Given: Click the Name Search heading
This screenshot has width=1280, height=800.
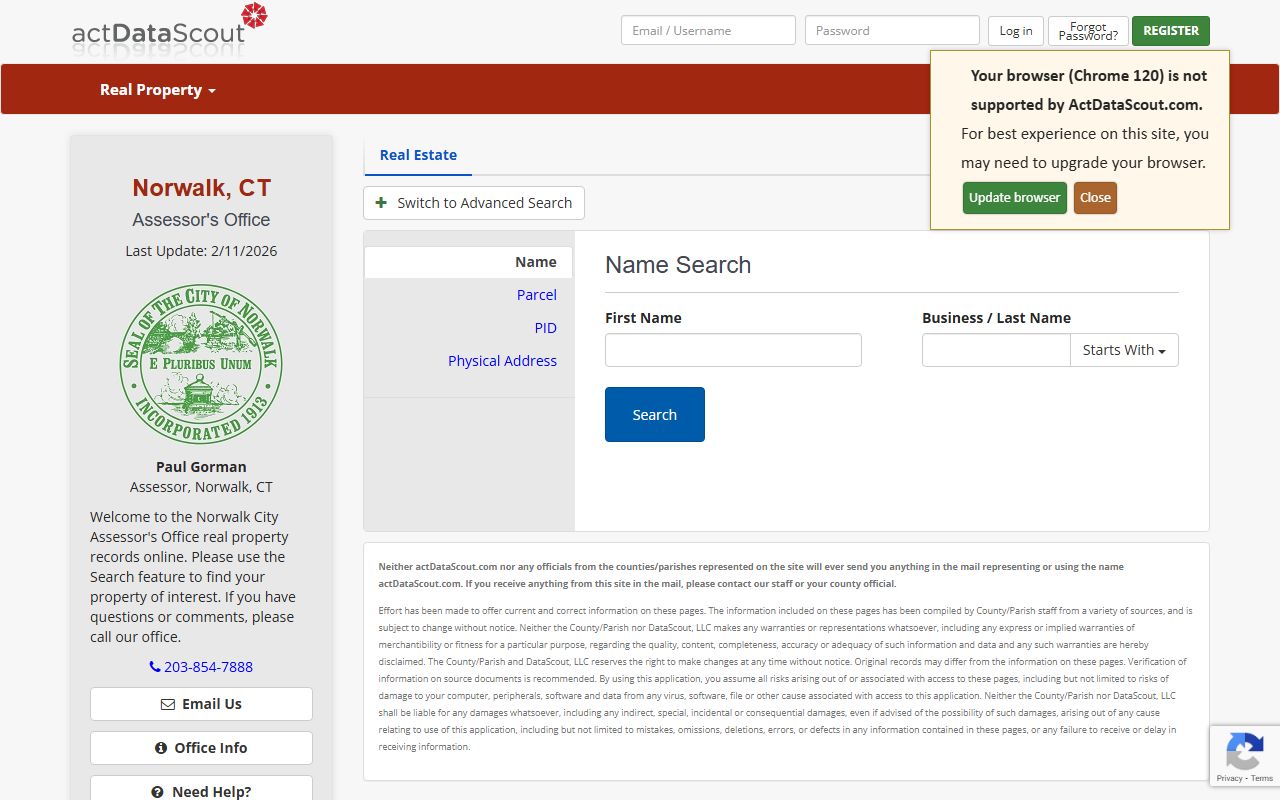Looking at the screenshot, I should pyautogui.click(x=678, y=265).
